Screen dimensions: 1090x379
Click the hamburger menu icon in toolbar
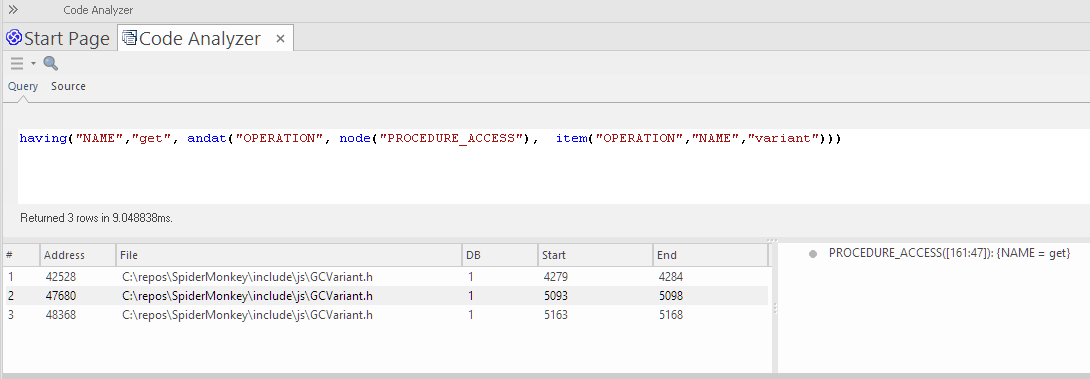pos(17,63)
